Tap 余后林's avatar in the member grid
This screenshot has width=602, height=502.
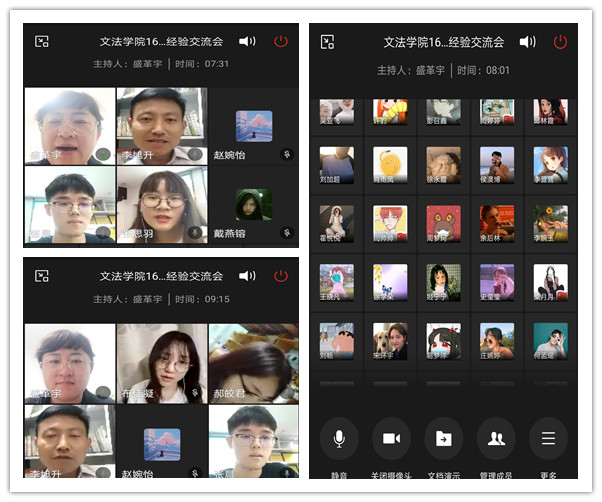(x=497, y=224)
